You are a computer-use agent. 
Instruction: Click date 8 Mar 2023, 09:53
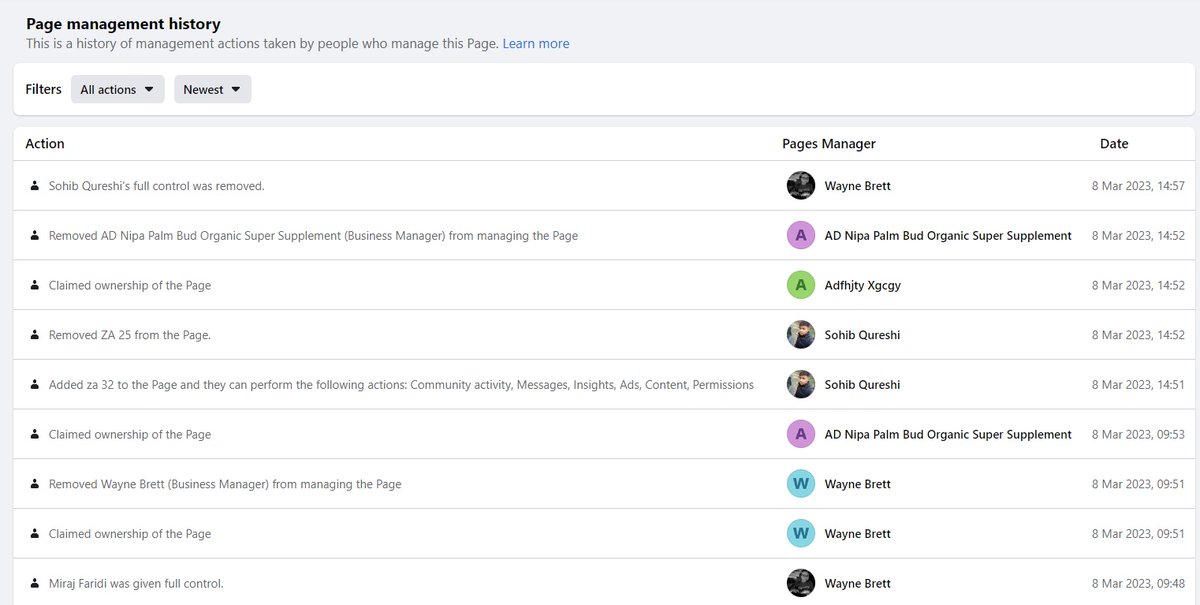[1138, 434]
